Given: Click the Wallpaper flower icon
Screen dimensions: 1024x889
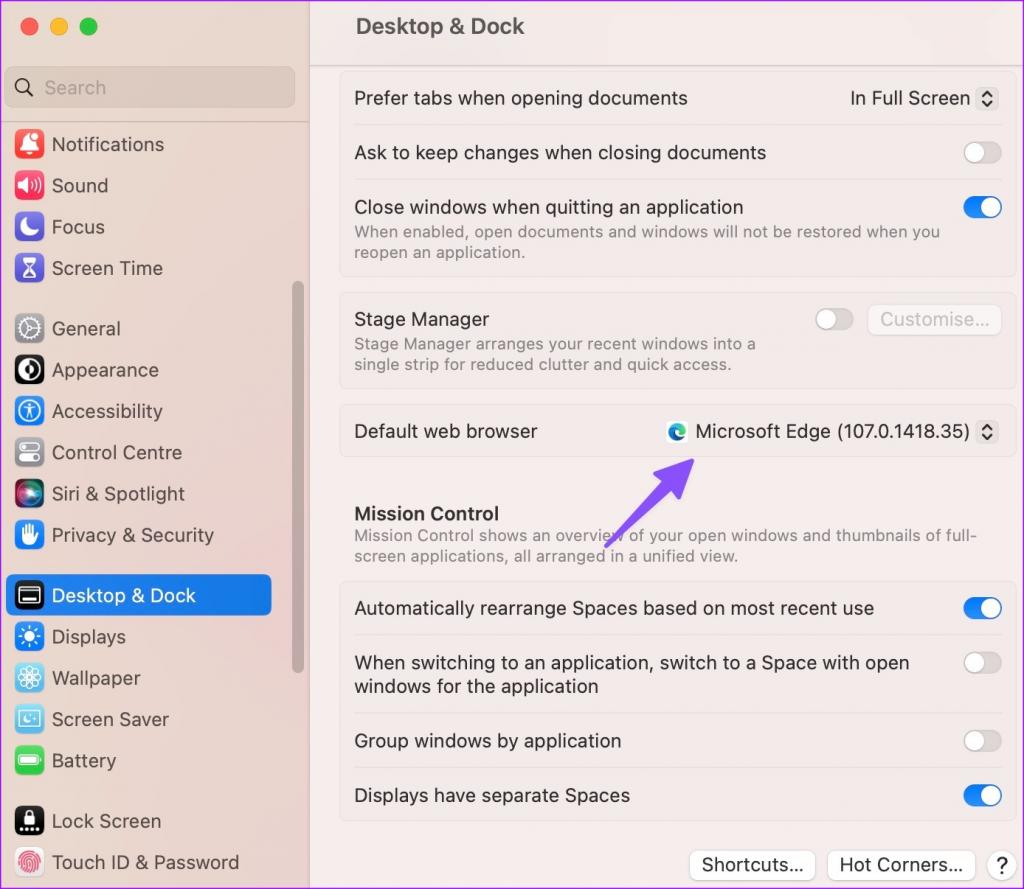Looking at the screenshot, I should coord(29,678).
